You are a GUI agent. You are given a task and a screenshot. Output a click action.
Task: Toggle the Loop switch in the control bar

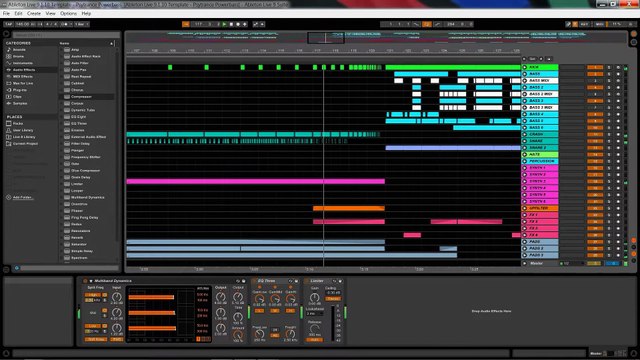pos(427,24)
